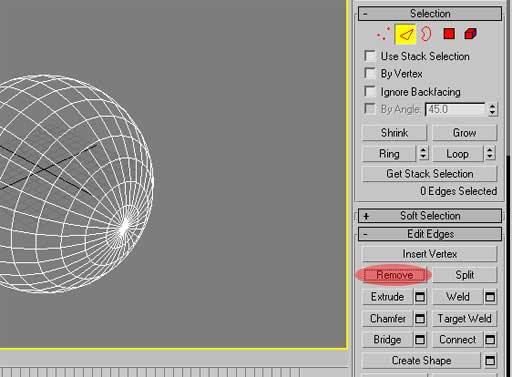Select the Border sub-object level icon

pyautogui.click(x=426, y=34)
